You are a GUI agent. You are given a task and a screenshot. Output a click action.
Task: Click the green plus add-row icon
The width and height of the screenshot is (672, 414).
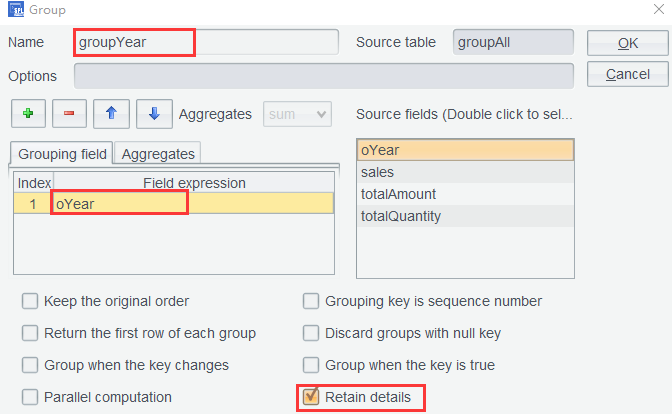[x=27, y=114]
